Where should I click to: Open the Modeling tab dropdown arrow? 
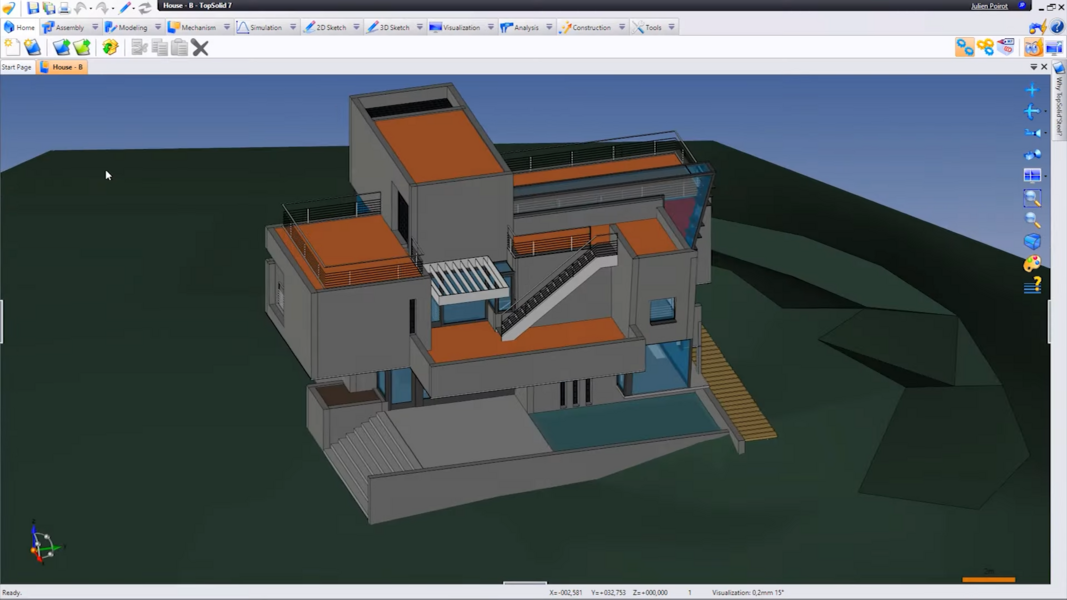click(x=156, y=27)
